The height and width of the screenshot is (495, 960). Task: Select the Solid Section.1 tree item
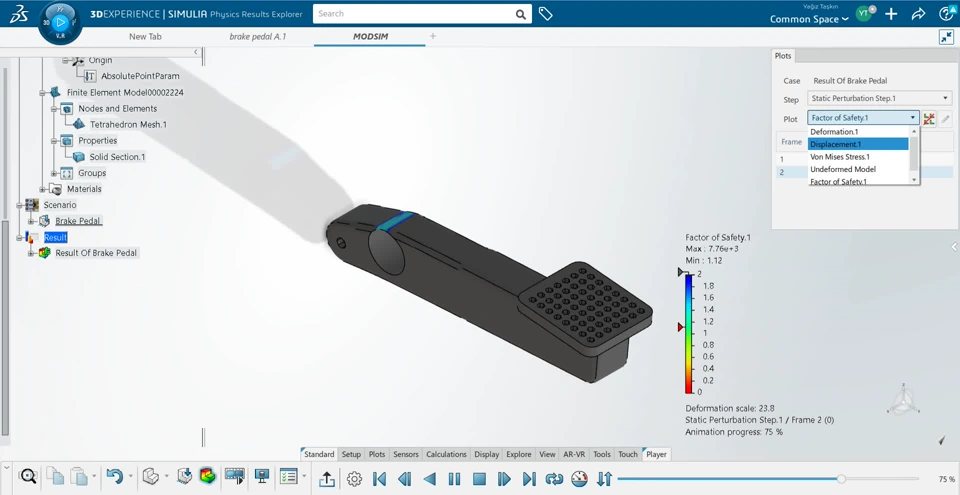click(118, 157)
